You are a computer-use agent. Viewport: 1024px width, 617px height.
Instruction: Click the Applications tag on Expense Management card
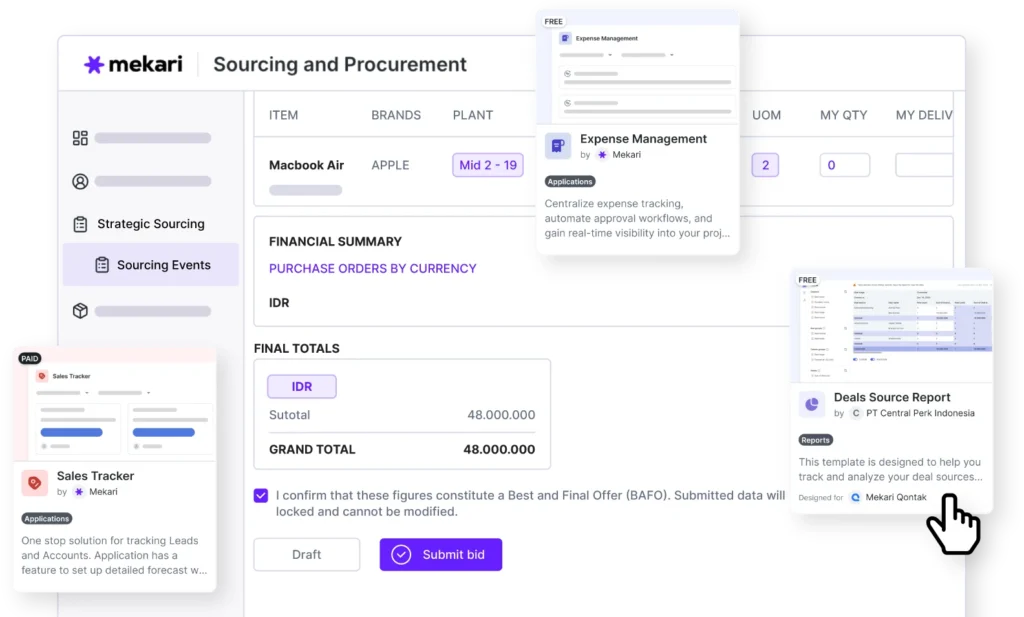click(570, 182)
